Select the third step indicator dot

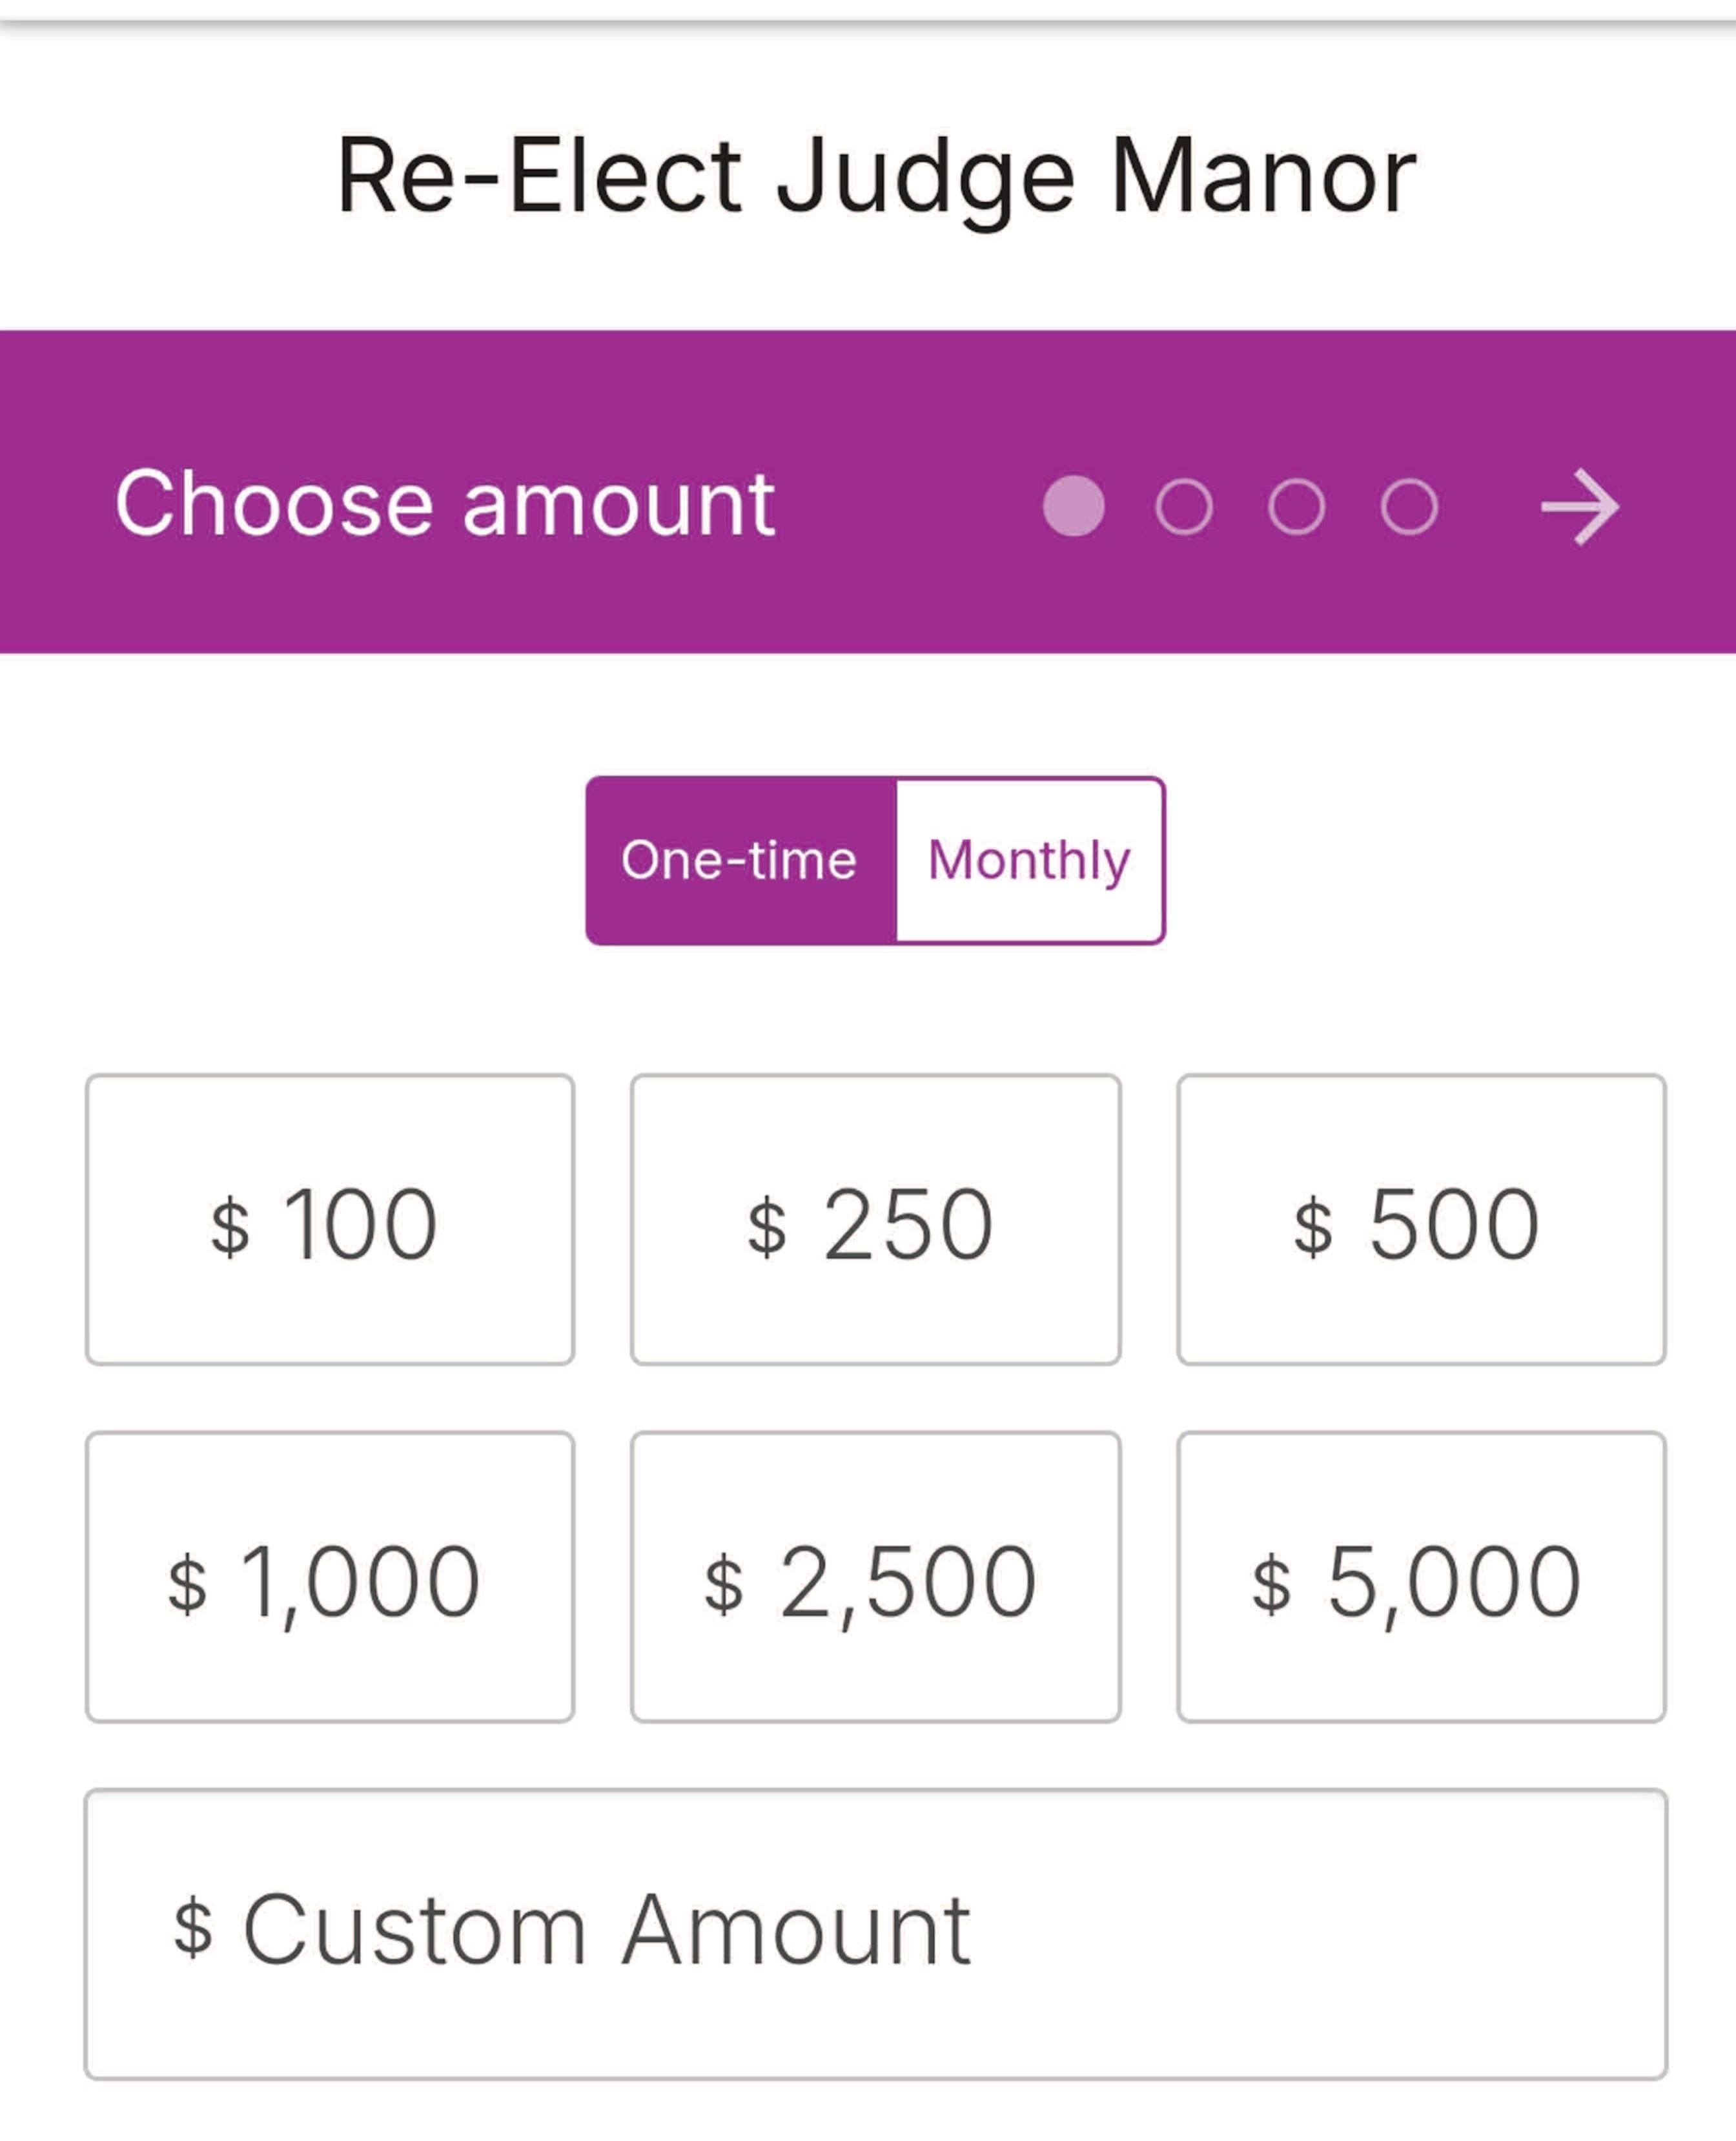1296,506
